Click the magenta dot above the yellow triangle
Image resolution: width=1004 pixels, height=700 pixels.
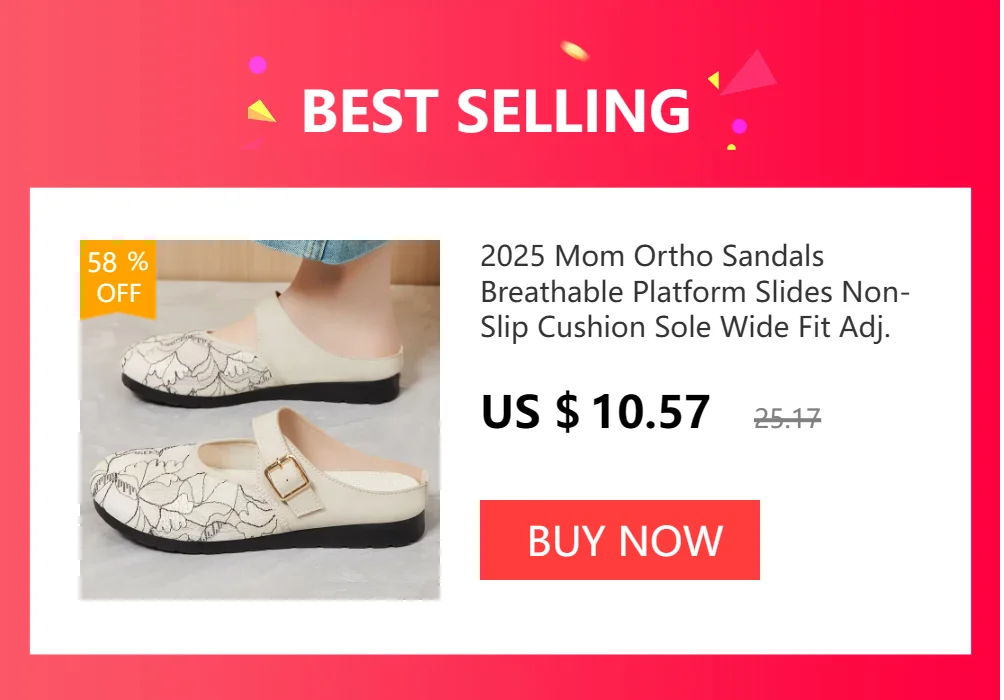click(257, 65)
